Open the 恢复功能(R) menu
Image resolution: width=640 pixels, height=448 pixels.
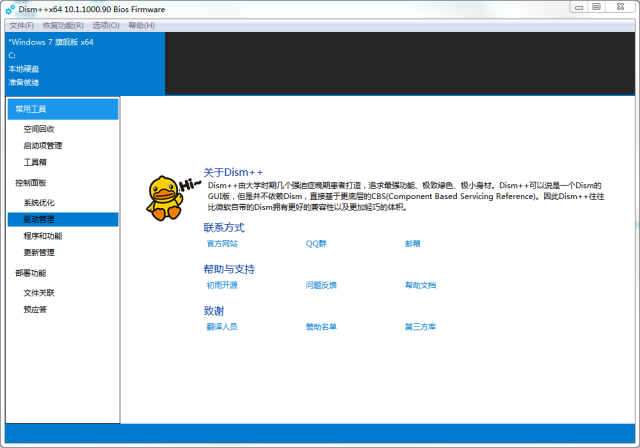click(x=63, y=26)
